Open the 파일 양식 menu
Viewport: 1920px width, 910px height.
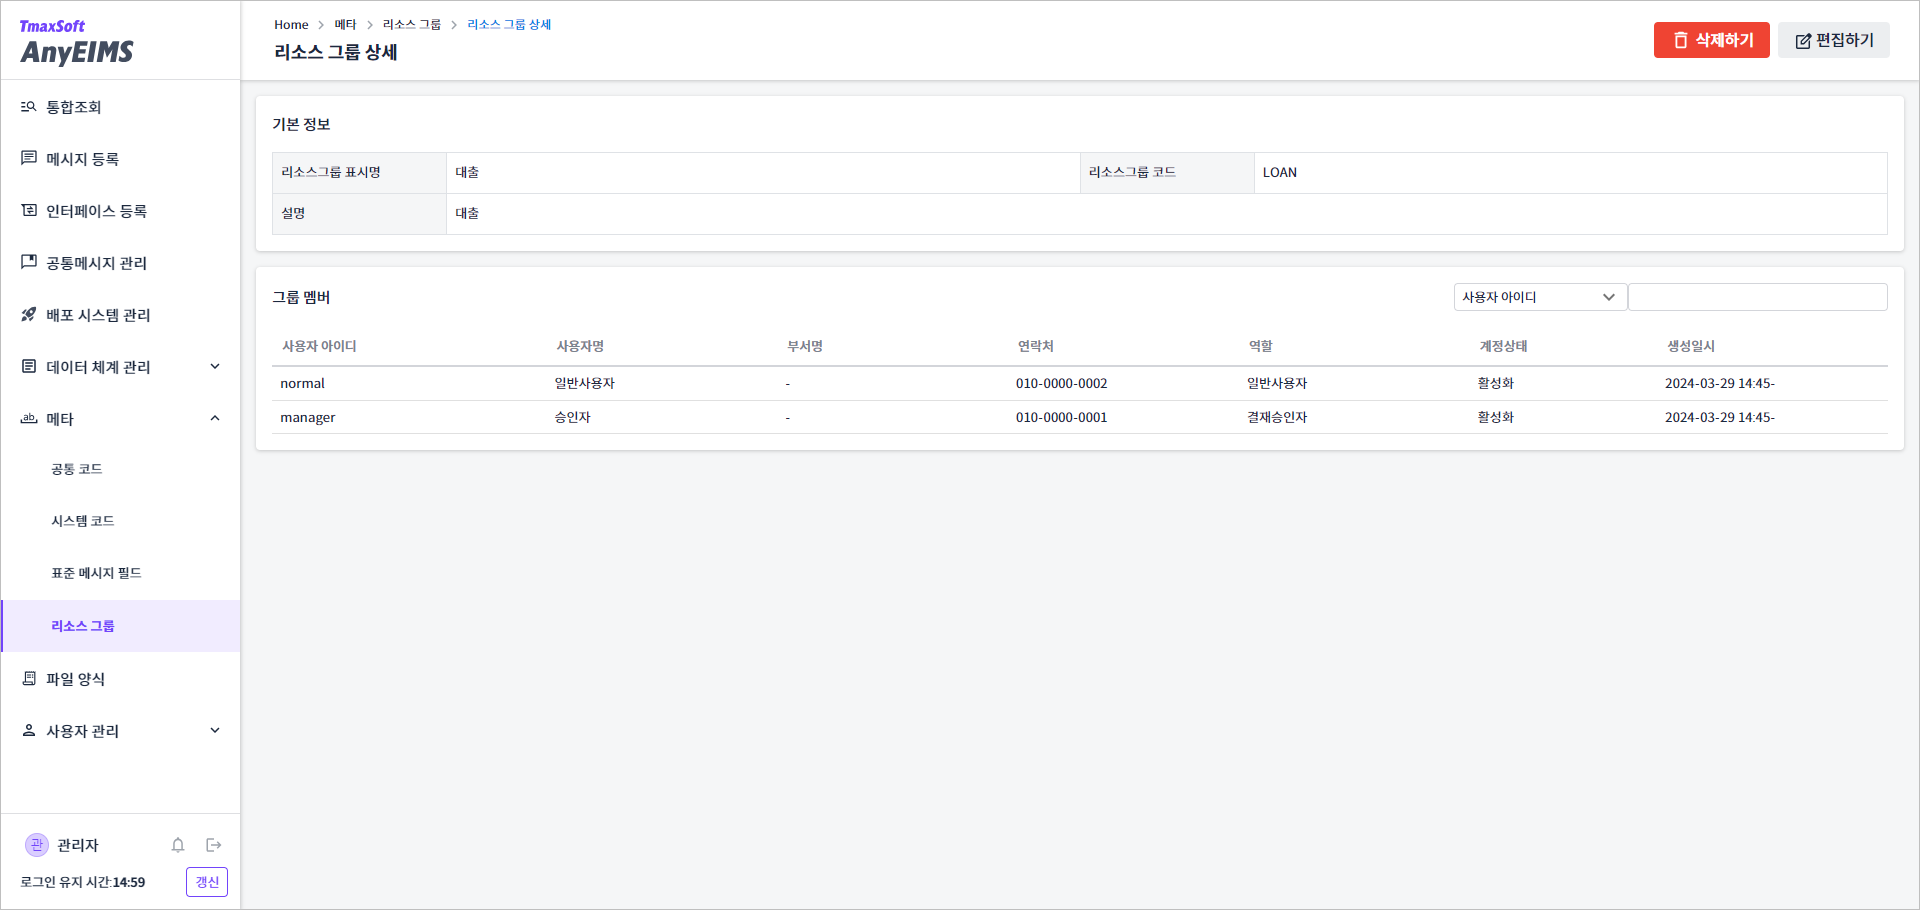point(120,679)
